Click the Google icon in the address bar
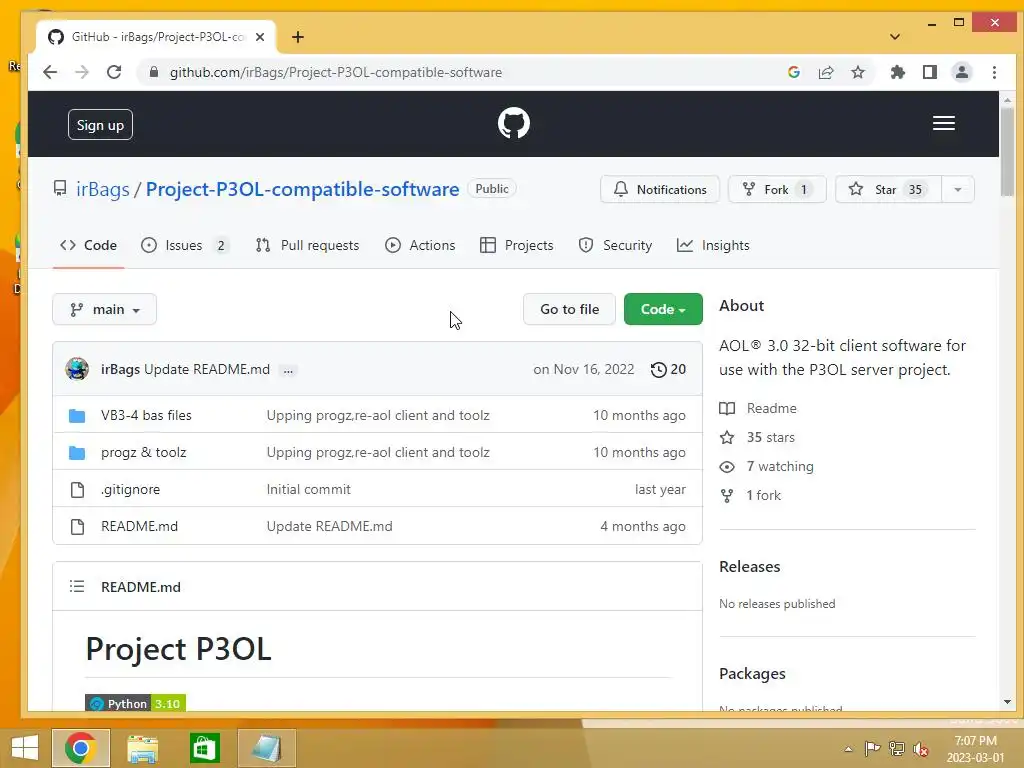The height and width of the screenshot is (768, 1024). [x=793, y=72]
